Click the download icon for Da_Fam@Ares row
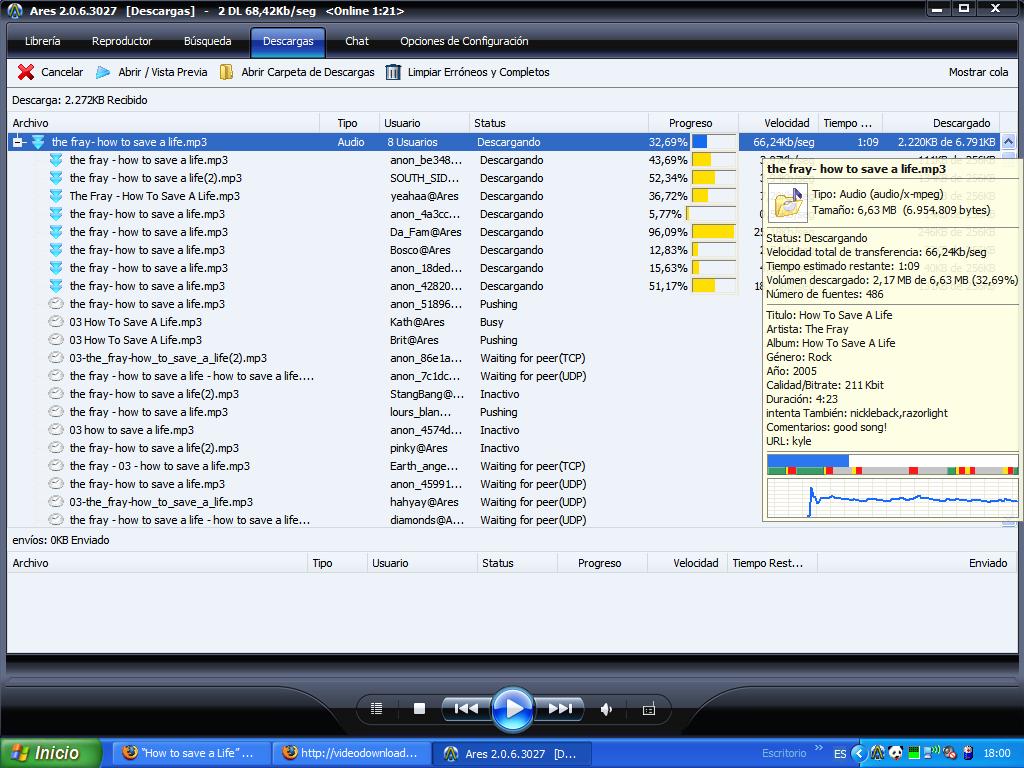 pos(56,232)
